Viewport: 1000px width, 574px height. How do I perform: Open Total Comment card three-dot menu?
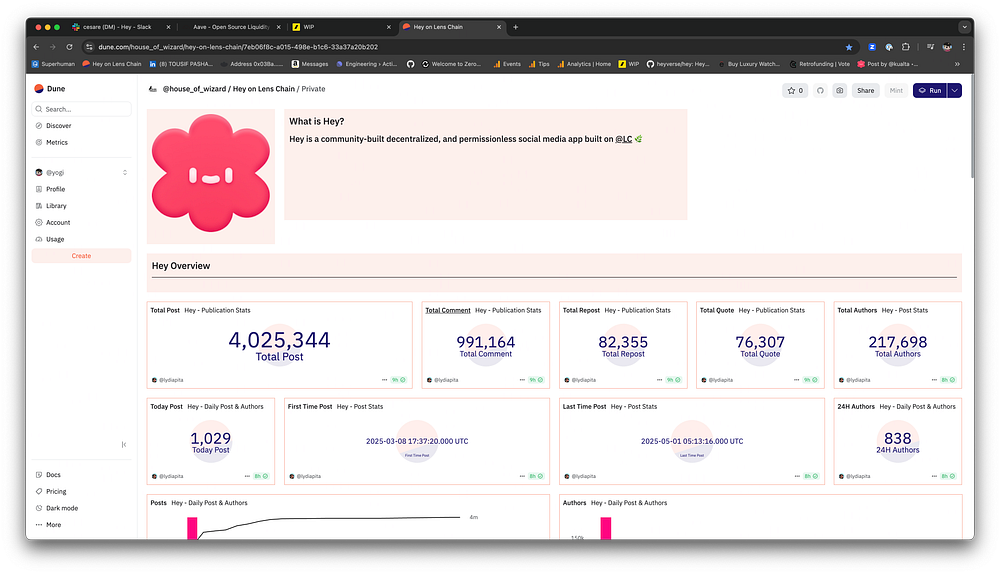tap(522, 379)
